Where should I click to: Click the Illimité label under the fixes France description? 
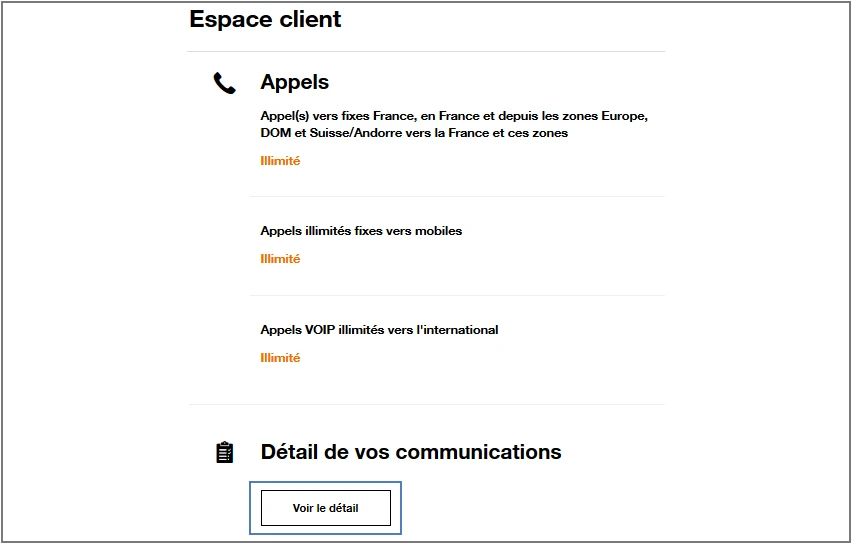click(280, 161)
